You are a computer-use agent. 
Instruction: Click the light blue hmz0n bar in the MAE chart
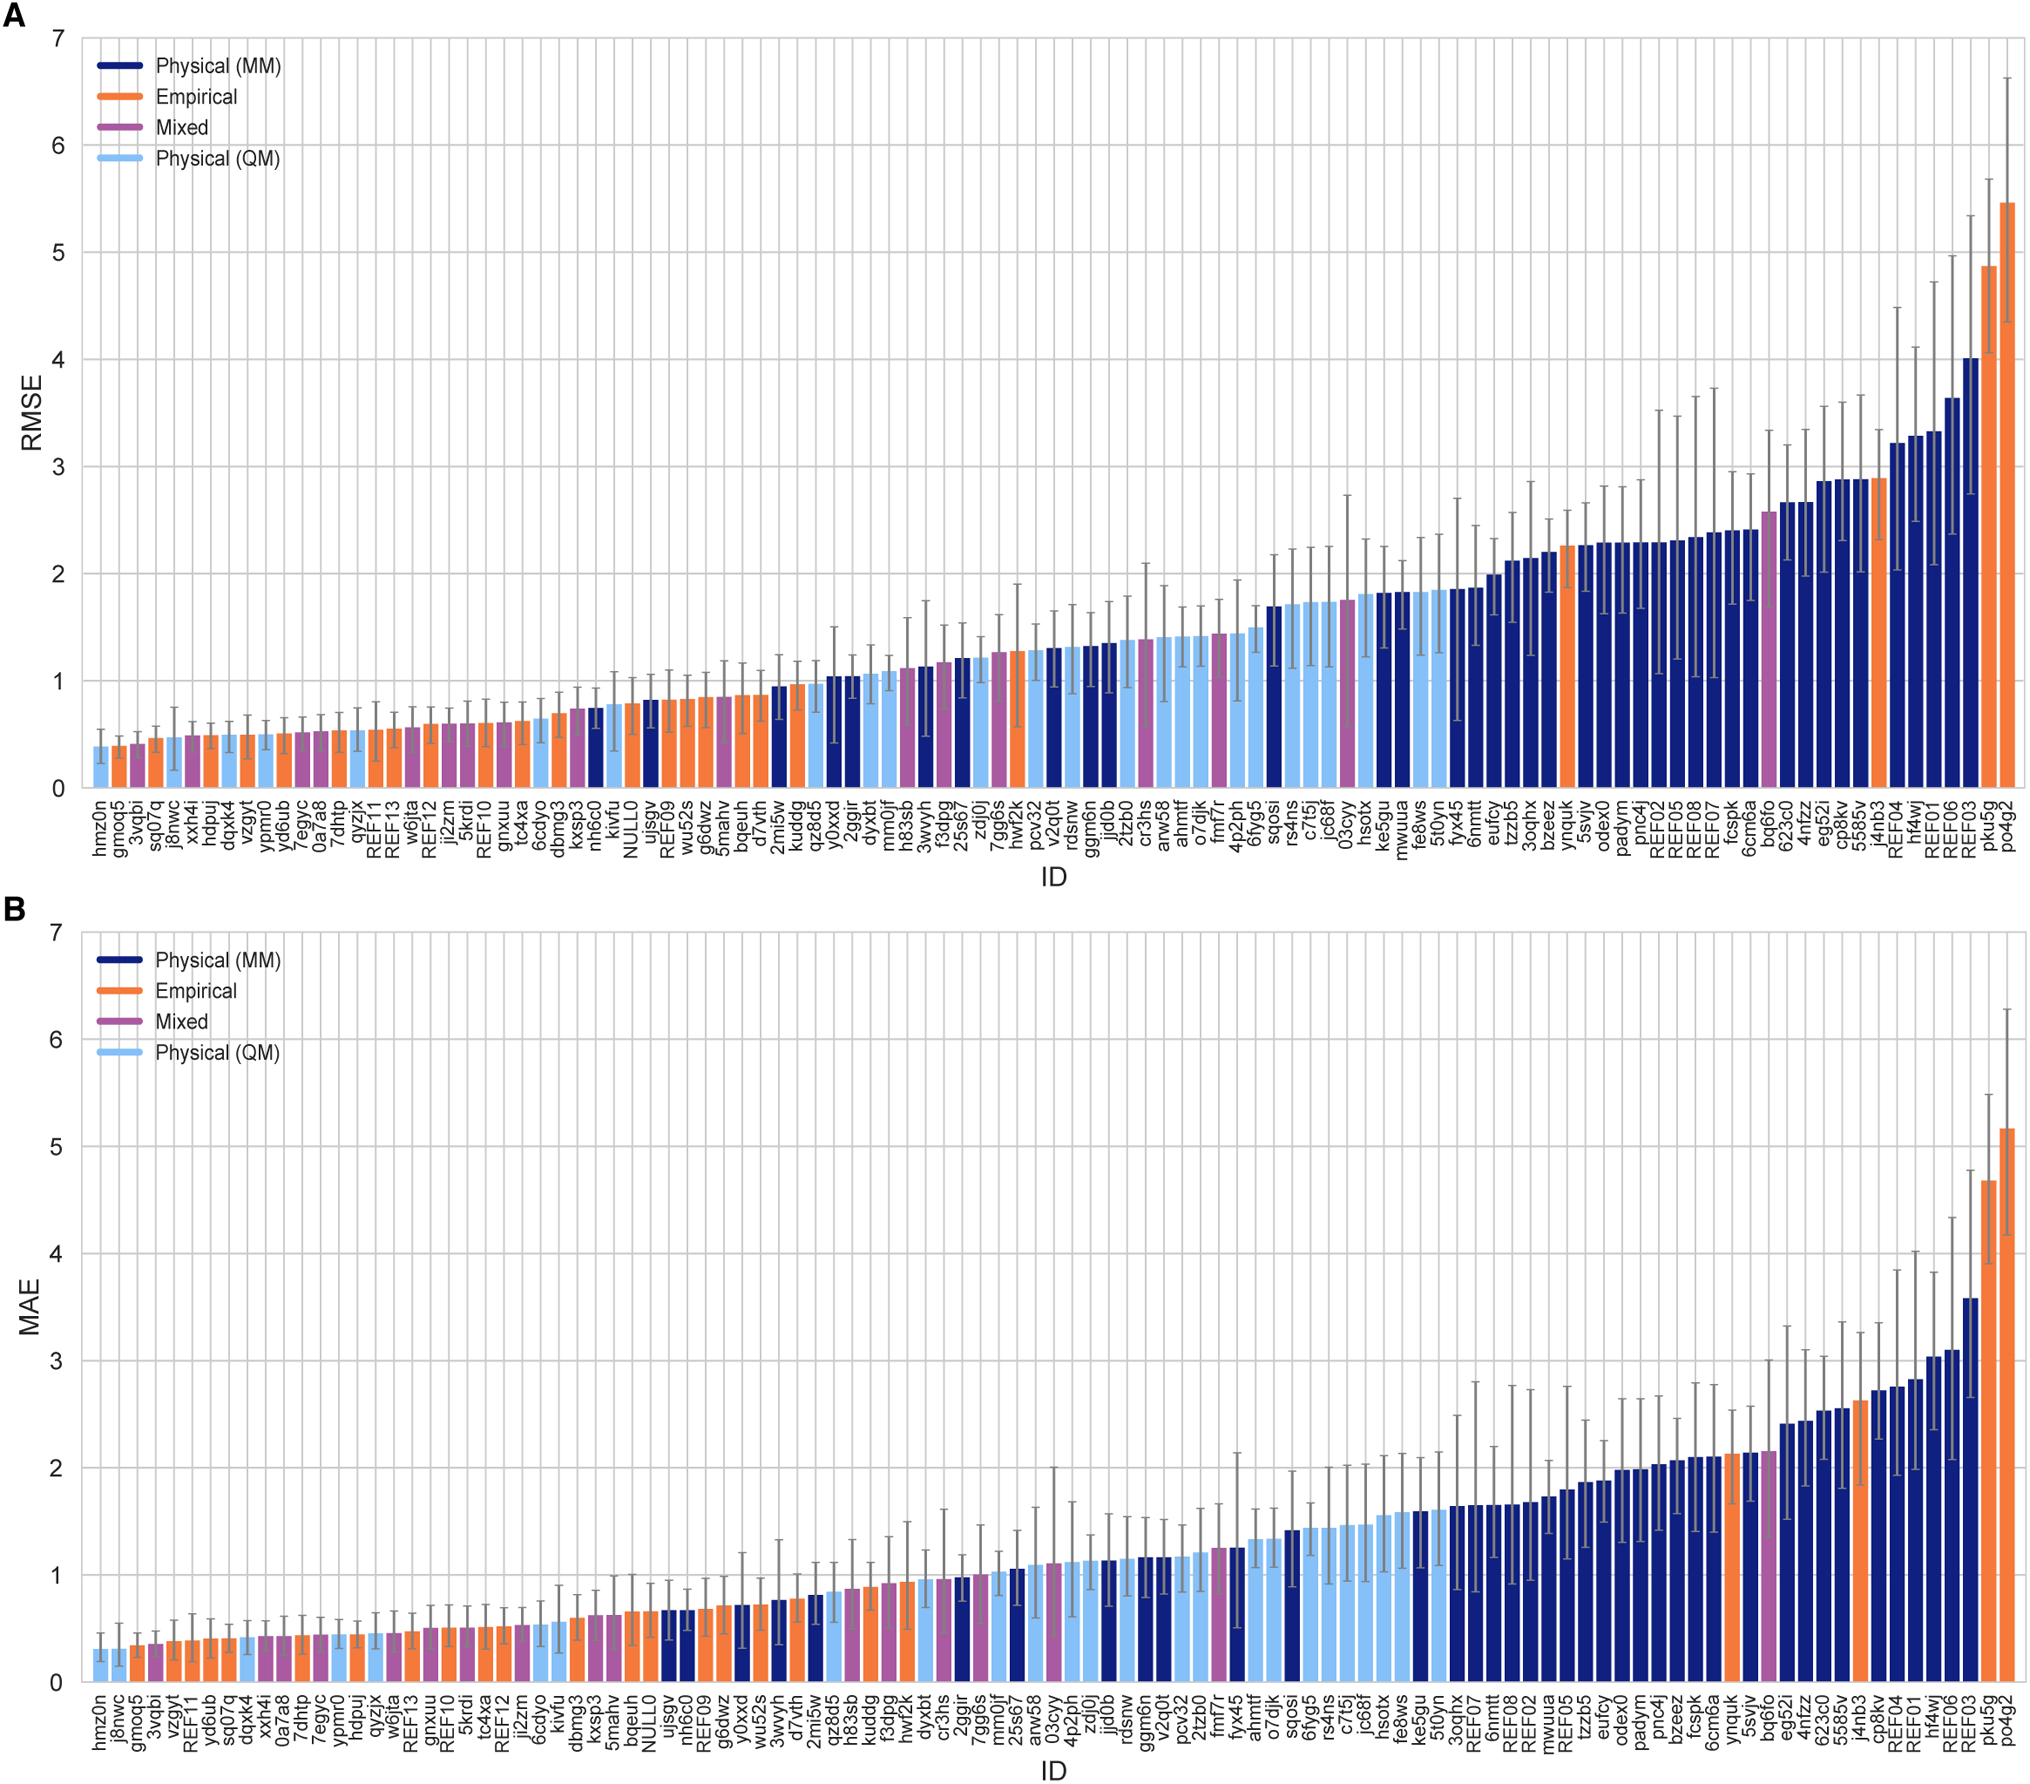click(100, 1666)
